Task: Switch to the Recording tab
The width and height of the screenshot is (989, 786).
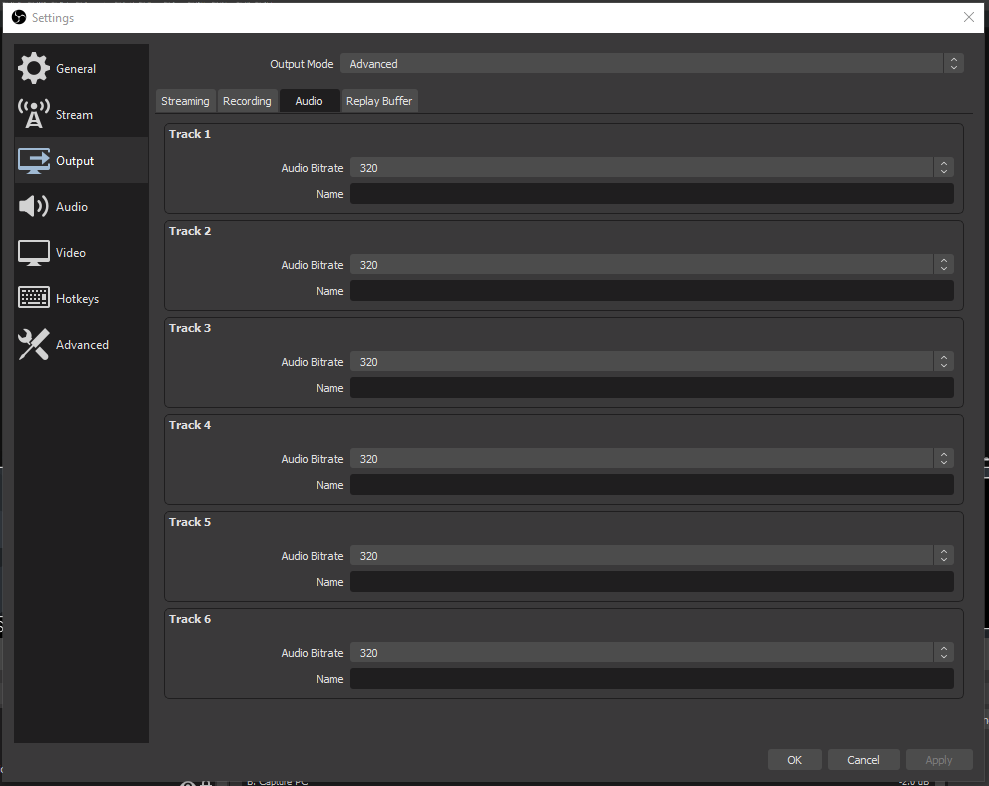Action: pyautogui.click(x=247, y=101)
